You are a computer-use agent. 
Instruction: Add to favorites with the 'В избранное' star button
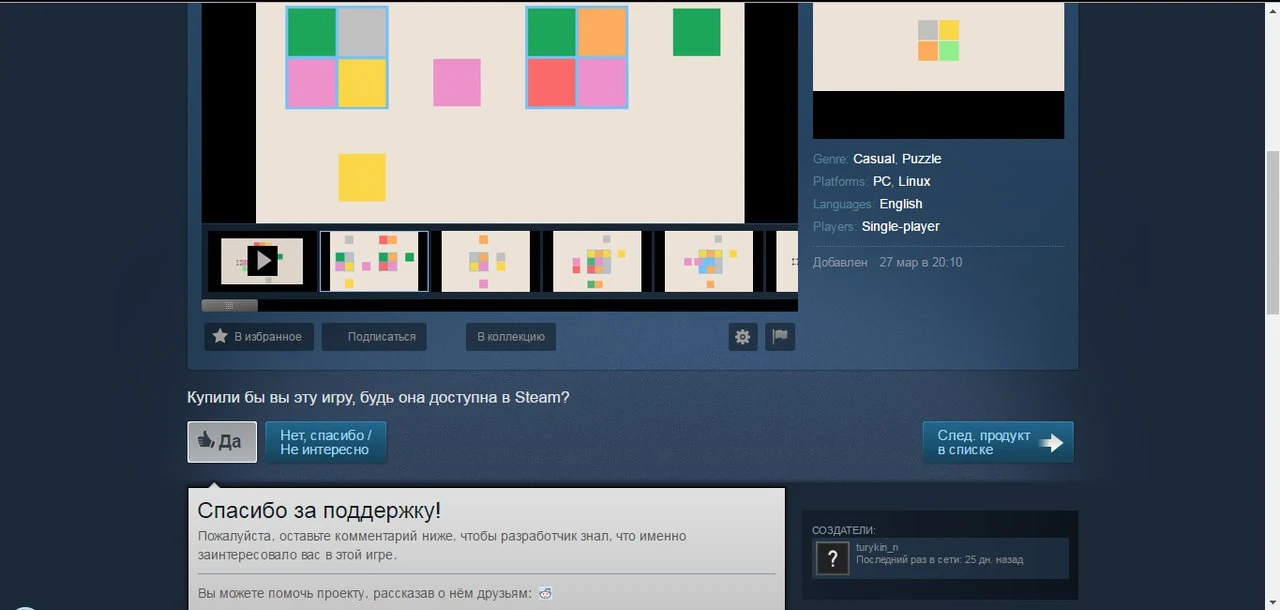pos(259,337)
